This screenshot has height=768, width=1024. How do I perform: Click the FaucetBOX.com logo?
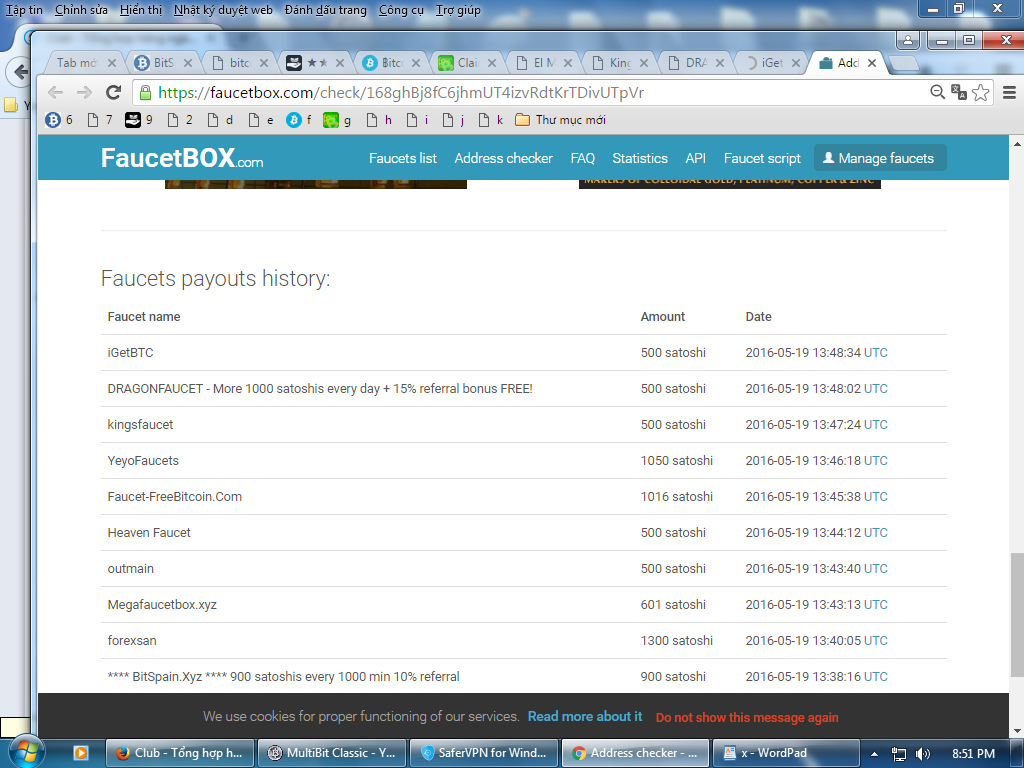click(x=182, y=158)
